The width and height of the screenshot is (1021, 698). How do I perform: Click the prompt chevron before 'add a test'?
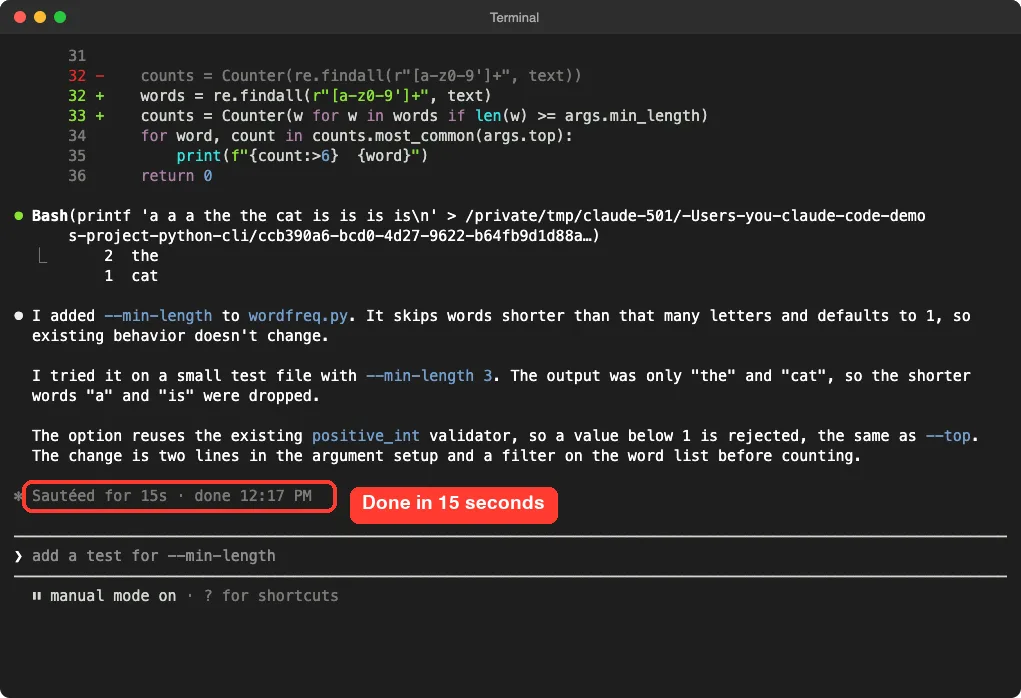pos(18,556)
